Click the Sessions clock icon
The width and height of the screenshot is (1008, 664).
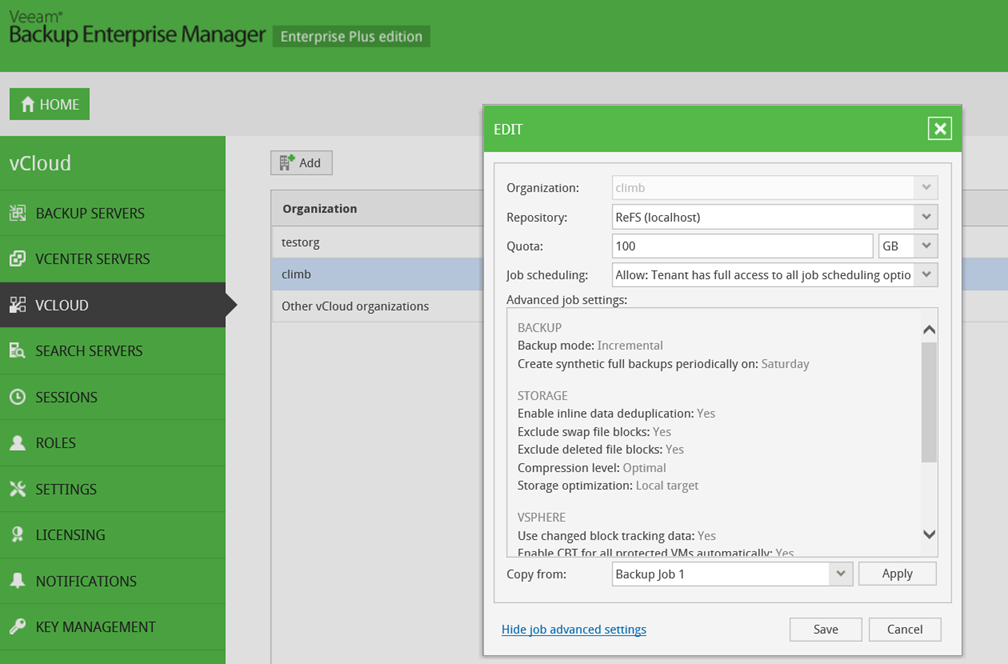[x=17, y=397]
